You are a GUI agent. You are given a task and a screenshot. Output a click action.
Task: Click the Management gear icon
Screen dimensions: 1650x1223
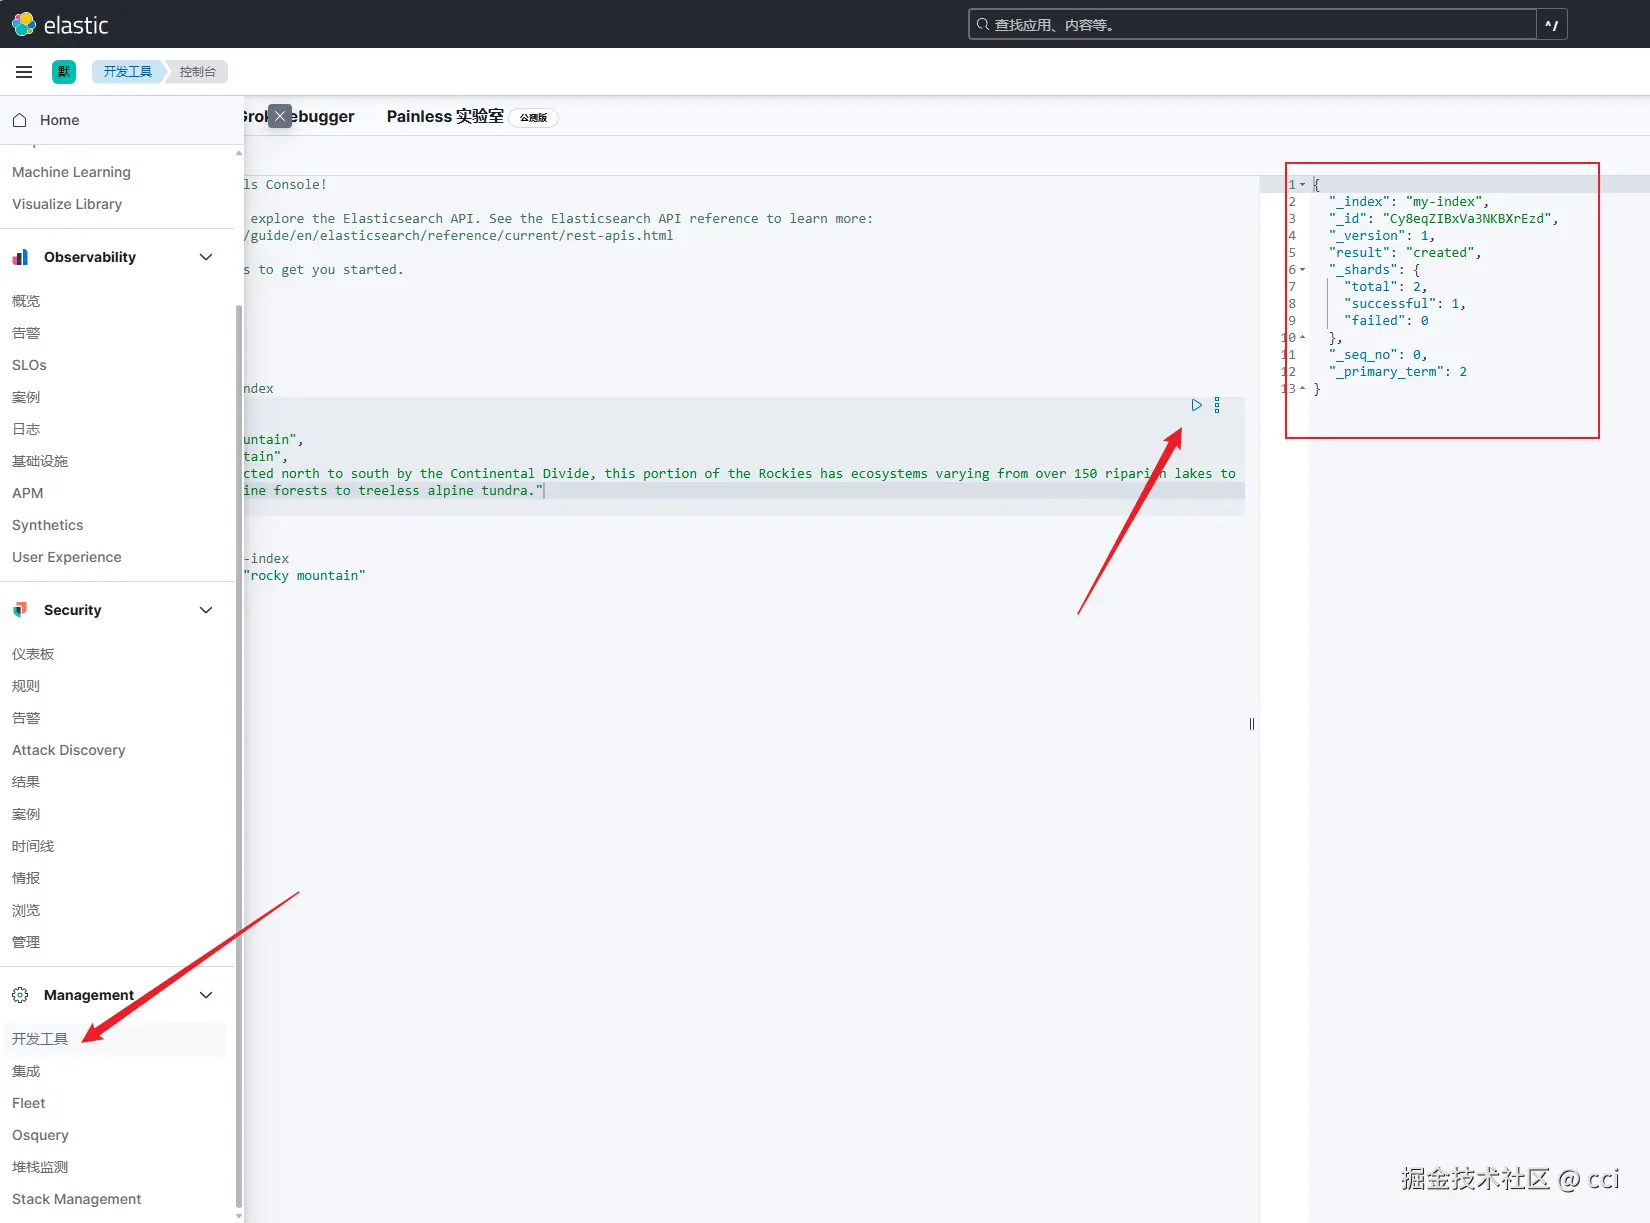click(20, 995)
